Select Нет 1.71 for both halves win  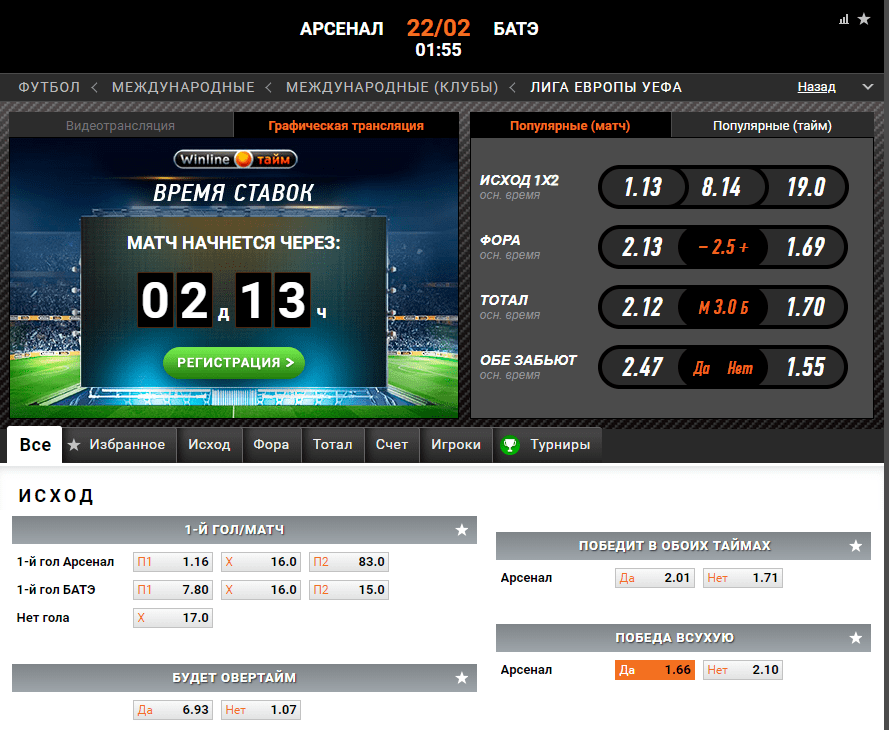click(x=743, y=578)
